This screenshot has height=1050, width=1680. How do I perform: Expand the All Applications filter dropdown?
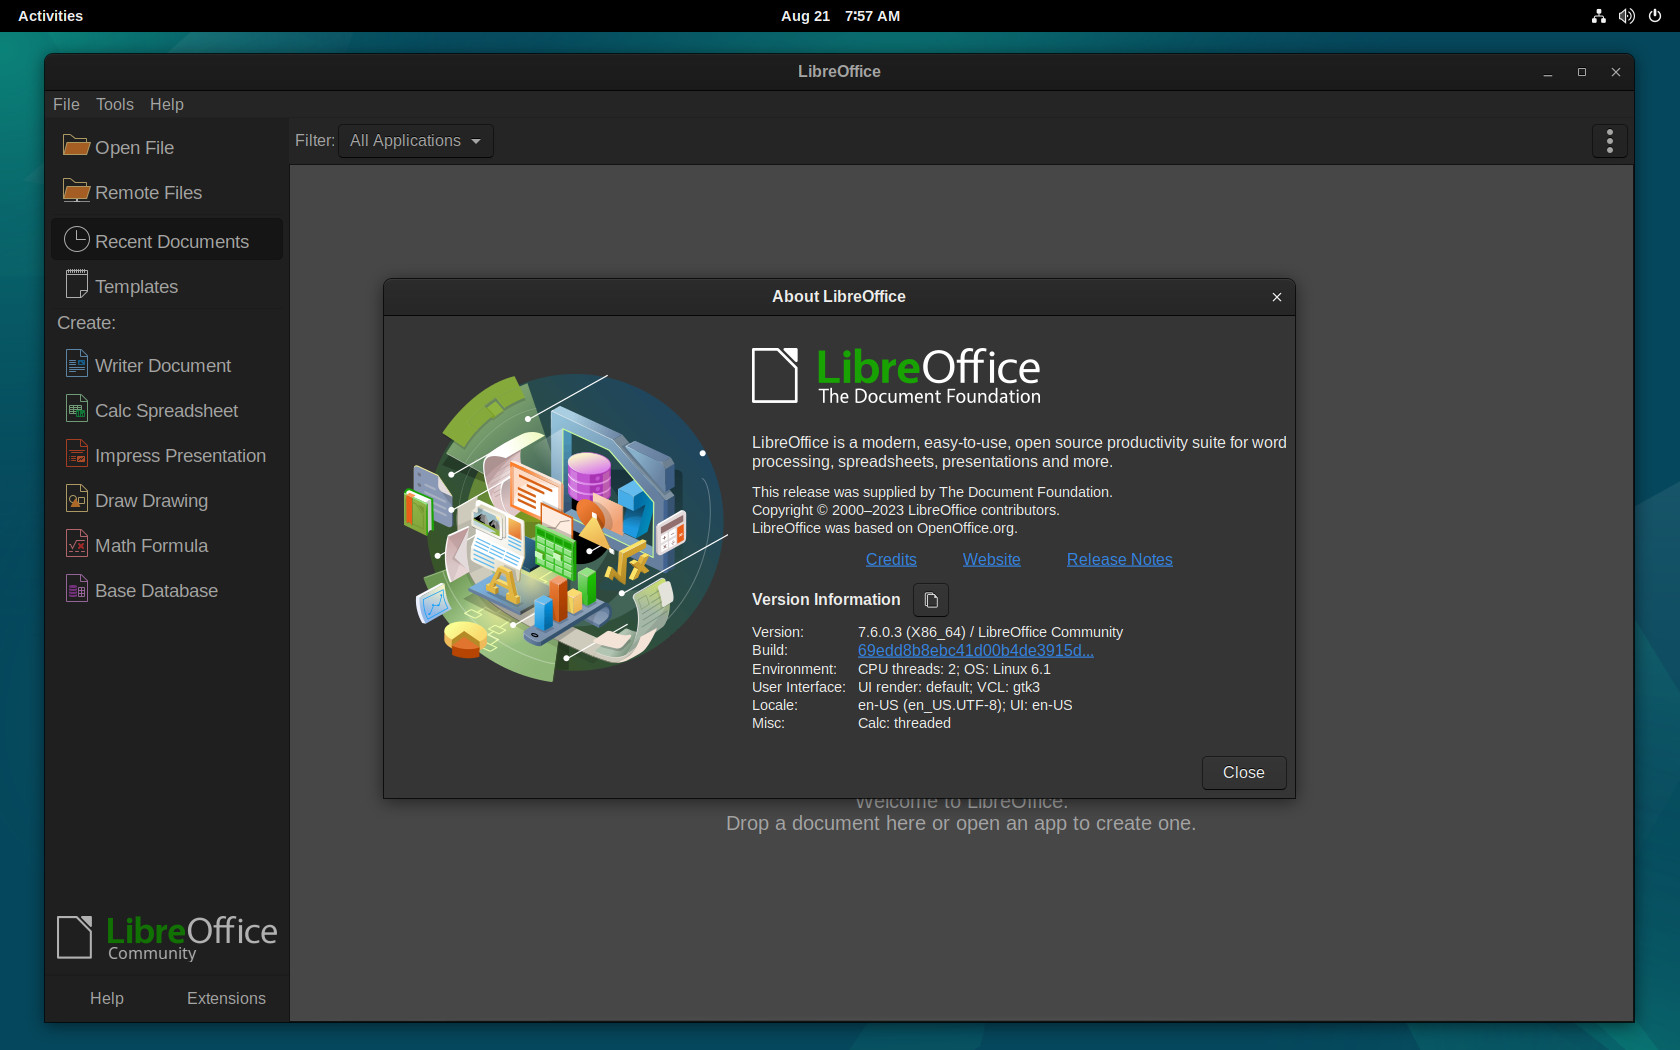click(x=415, y=141)
